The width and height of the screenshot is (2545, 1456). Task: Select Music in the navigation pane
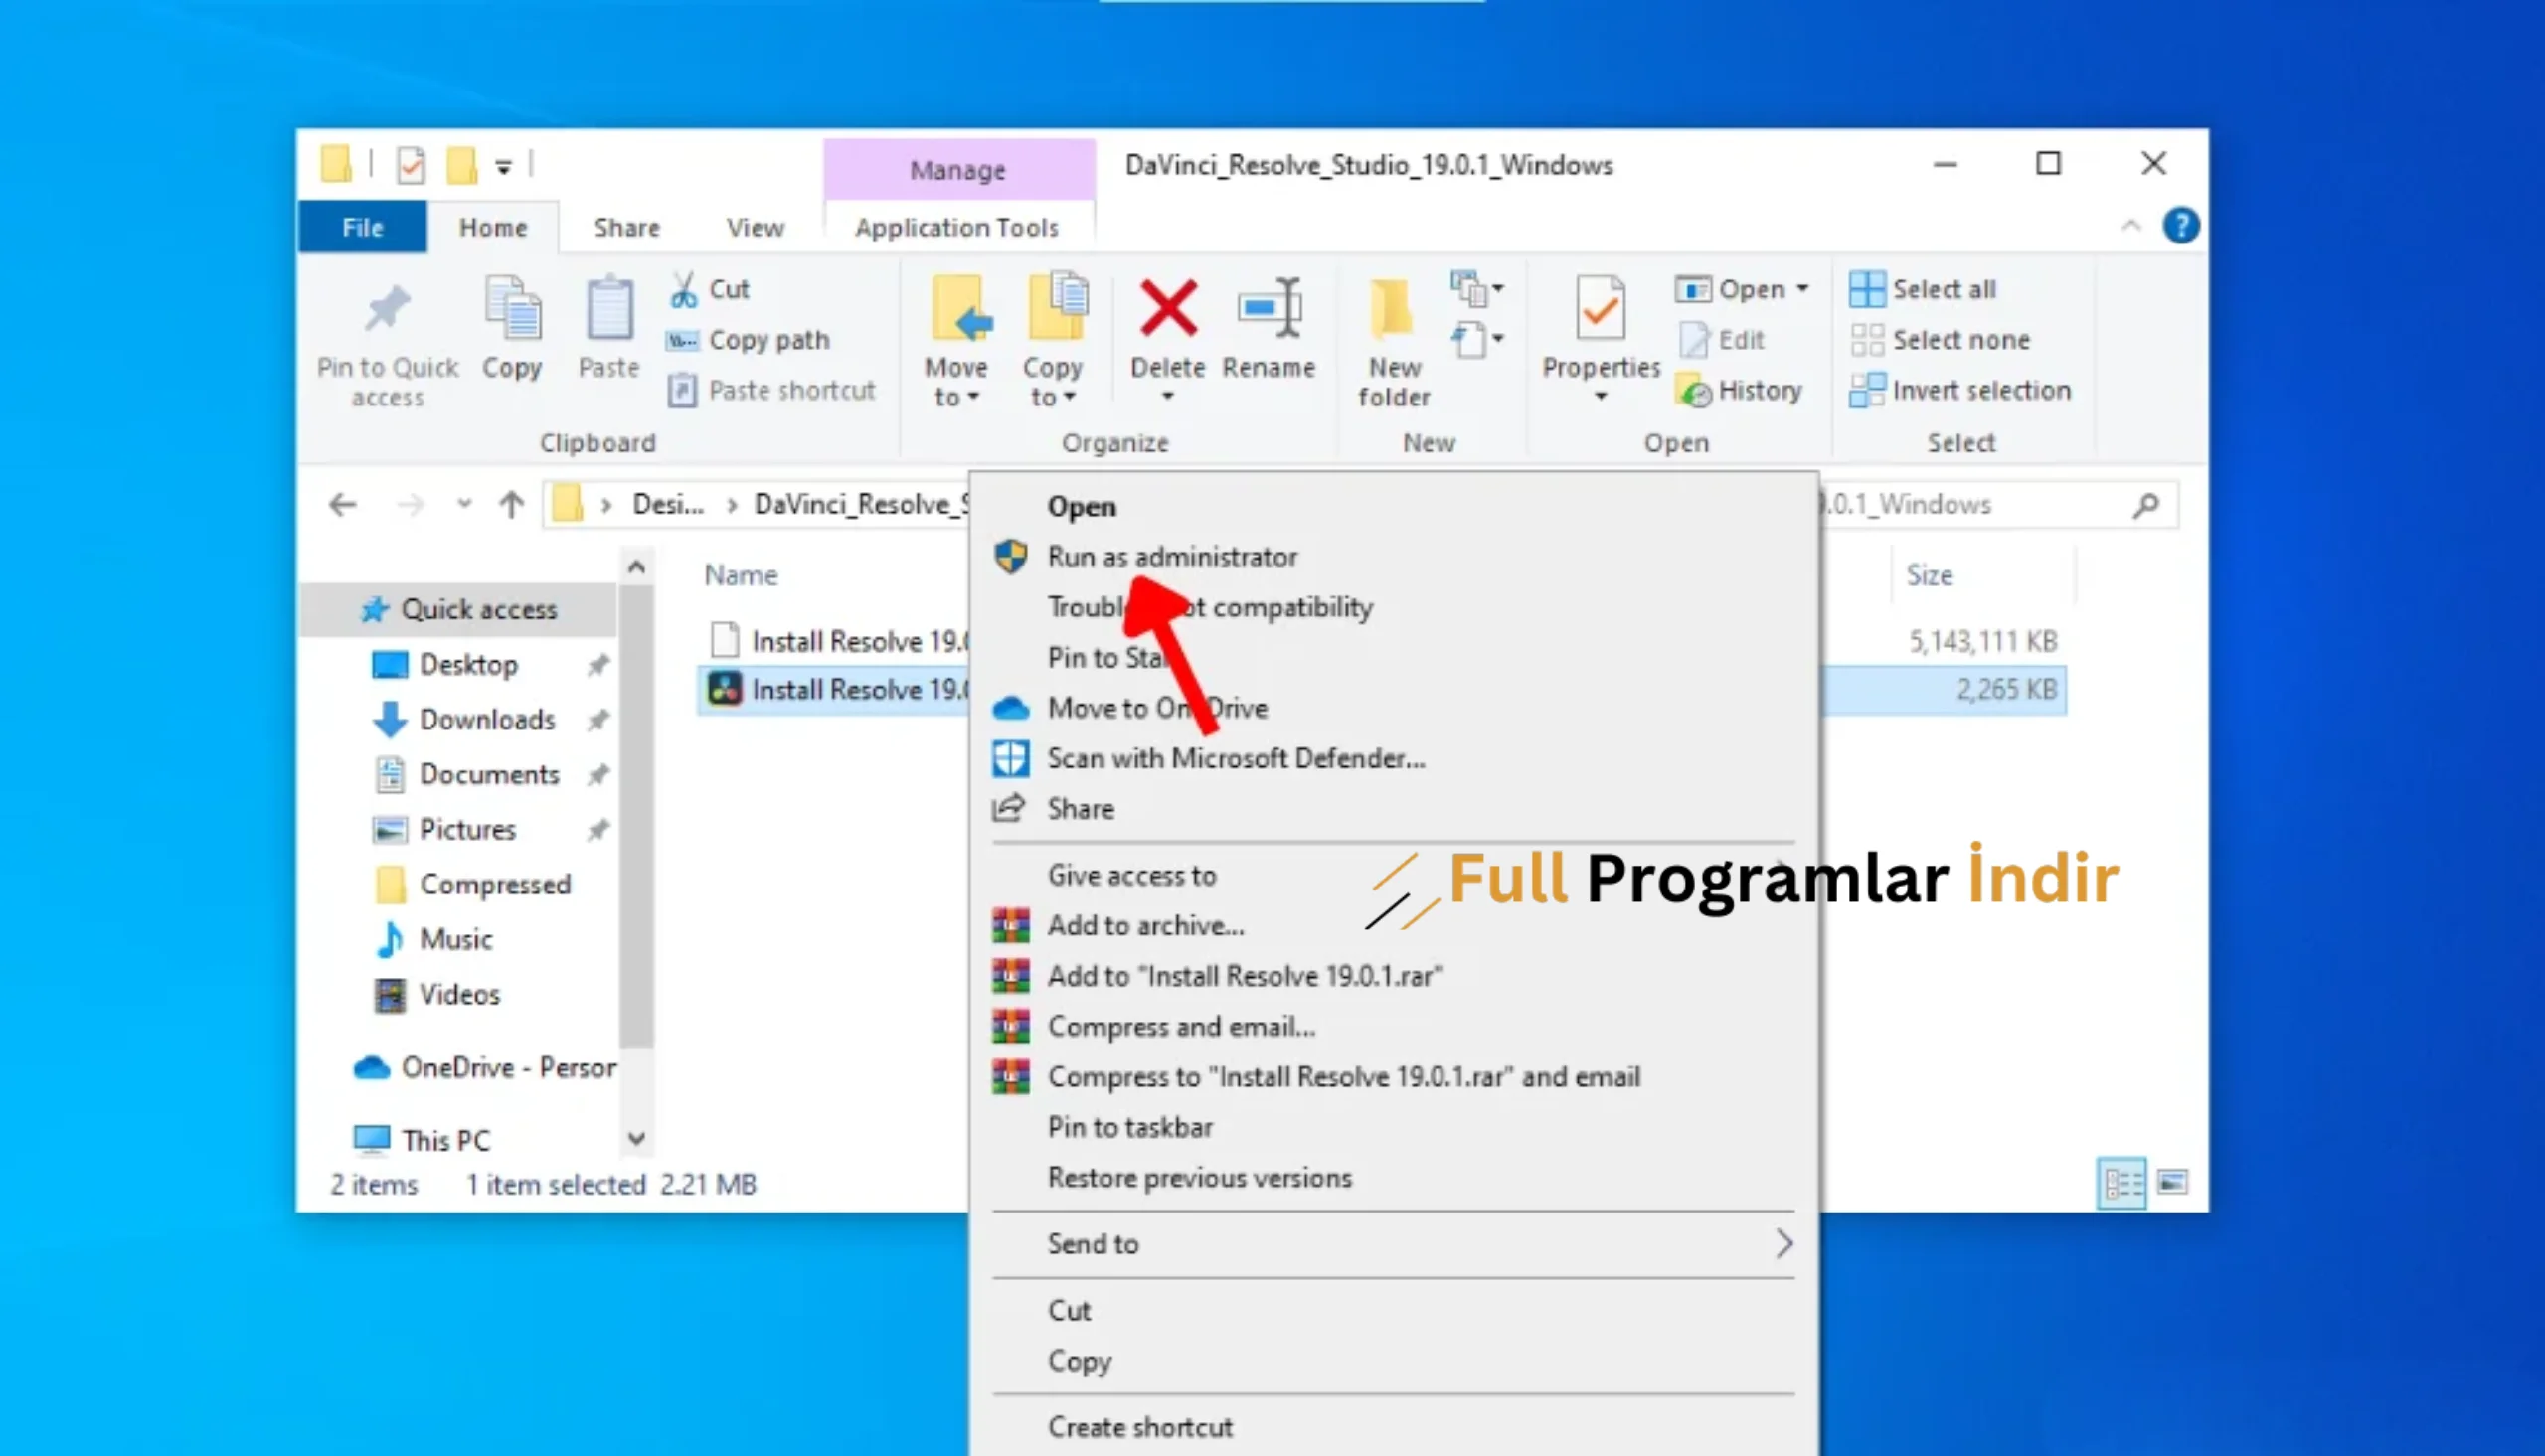click(x=456, y=940)
